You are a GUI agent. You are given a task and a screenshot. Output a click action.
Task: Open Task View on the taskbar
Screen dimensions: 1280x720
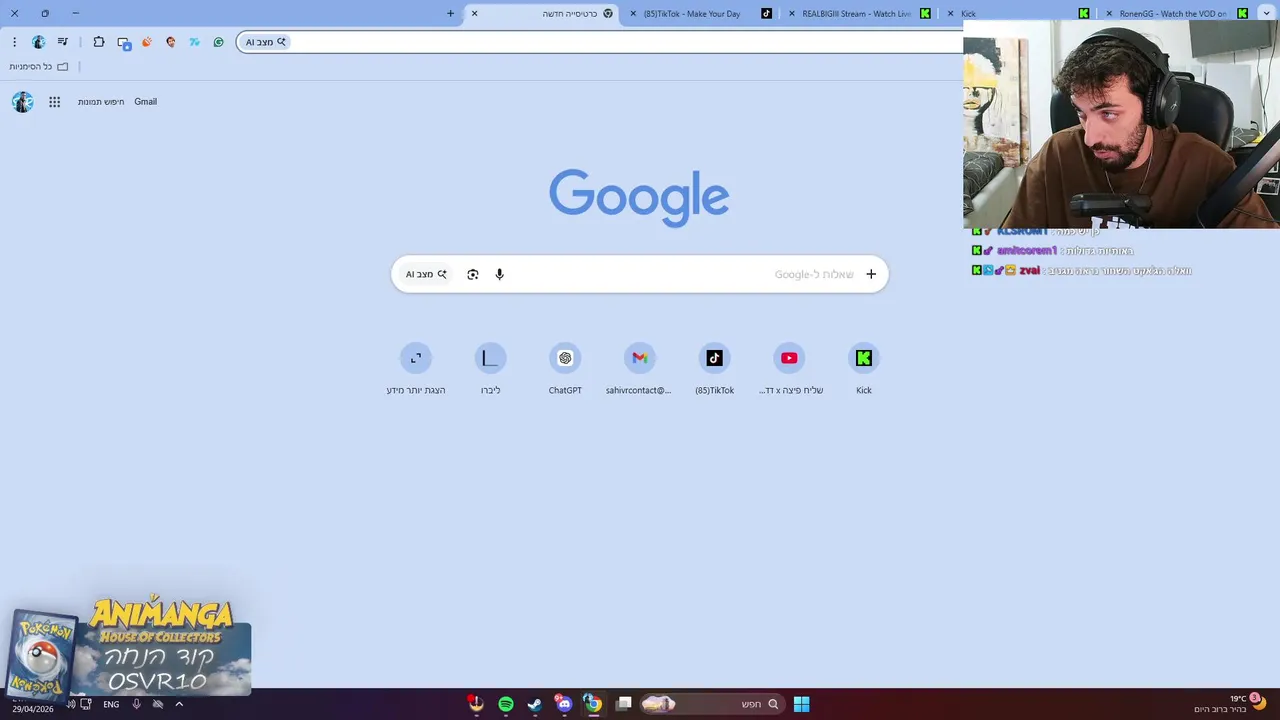click(624, 704)
